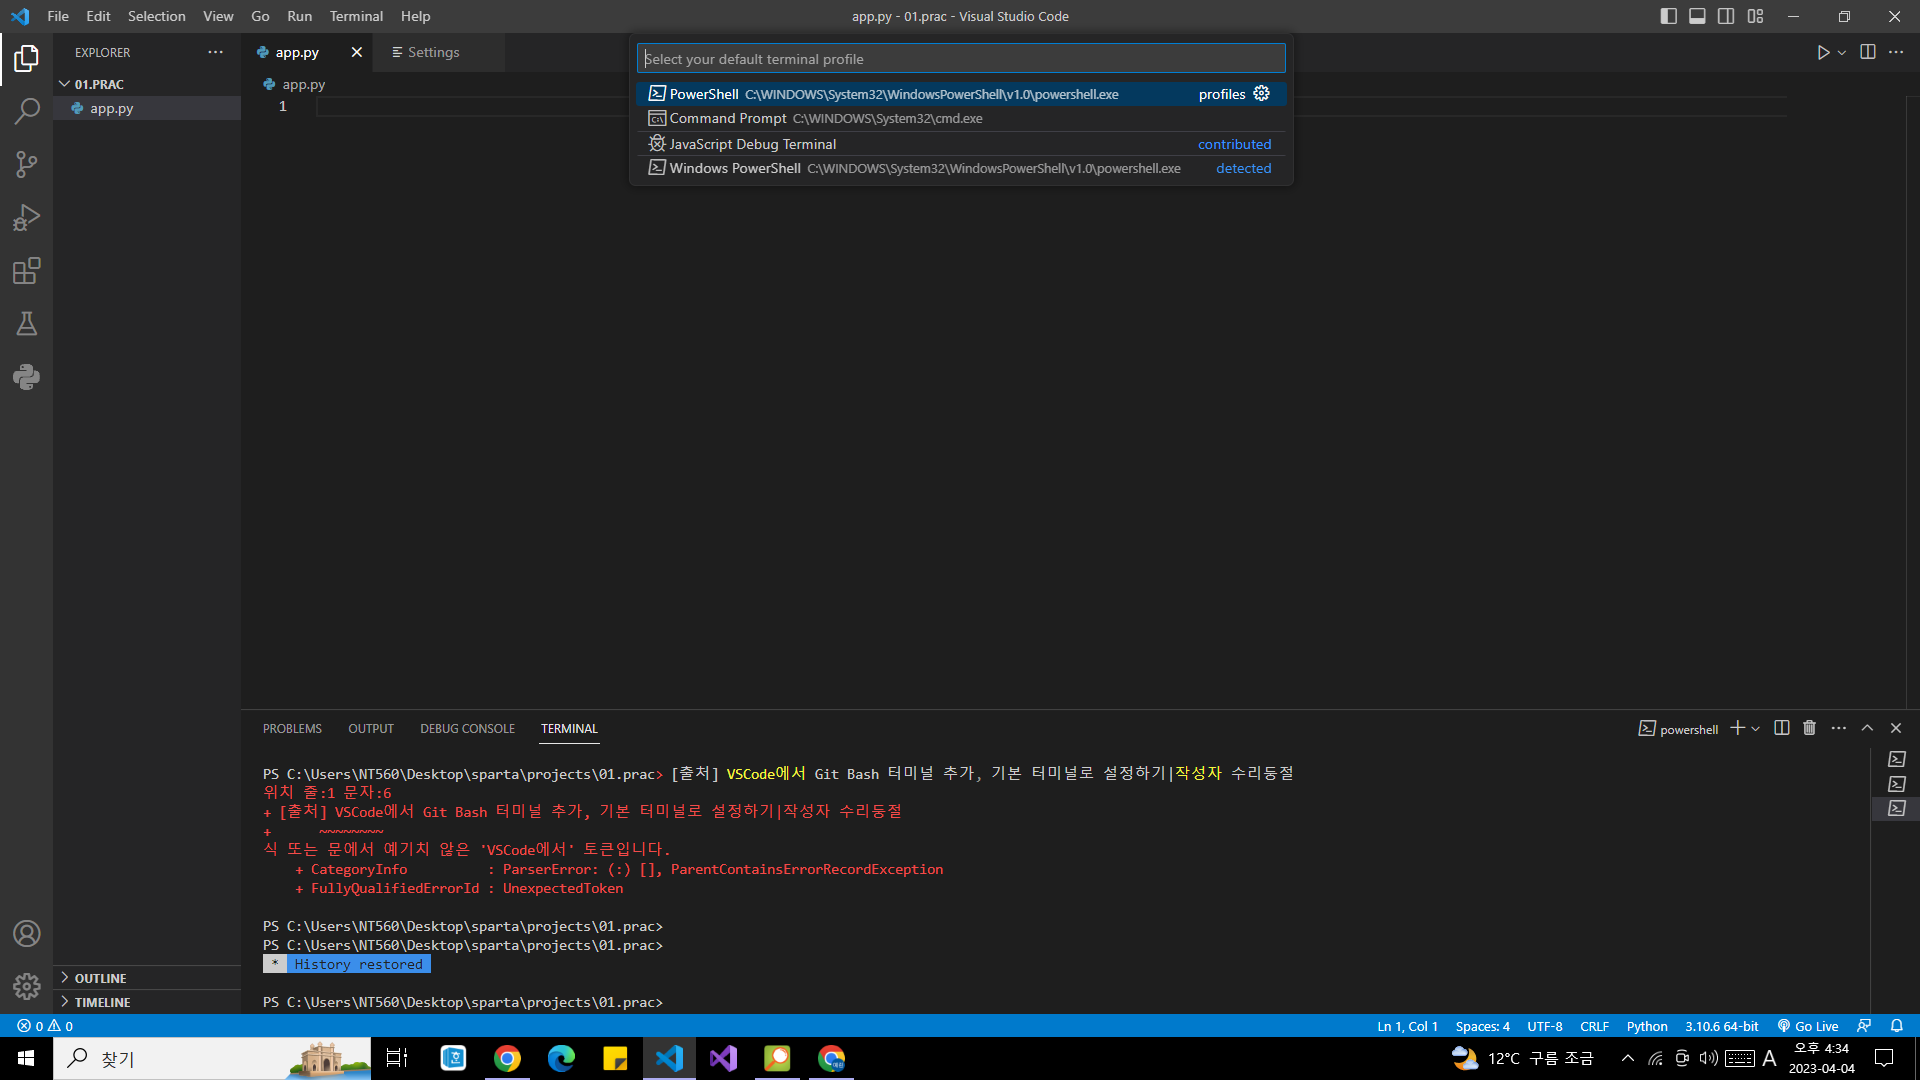Click the Run Python File play button
The image size is (1920, 1080).
(1823, 52)
